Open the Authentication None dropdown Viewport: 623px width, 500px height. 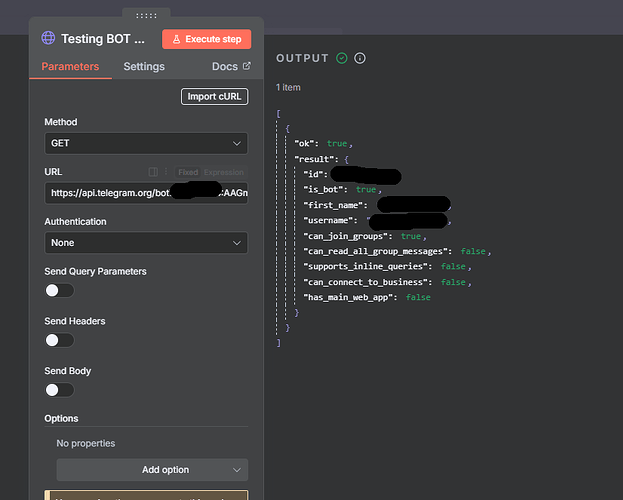[146, 242]
